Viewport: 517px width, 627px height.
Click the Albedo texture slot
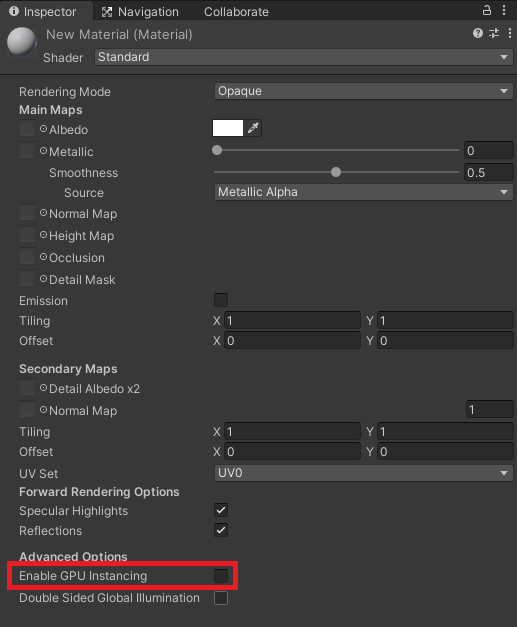pos(27,129)
